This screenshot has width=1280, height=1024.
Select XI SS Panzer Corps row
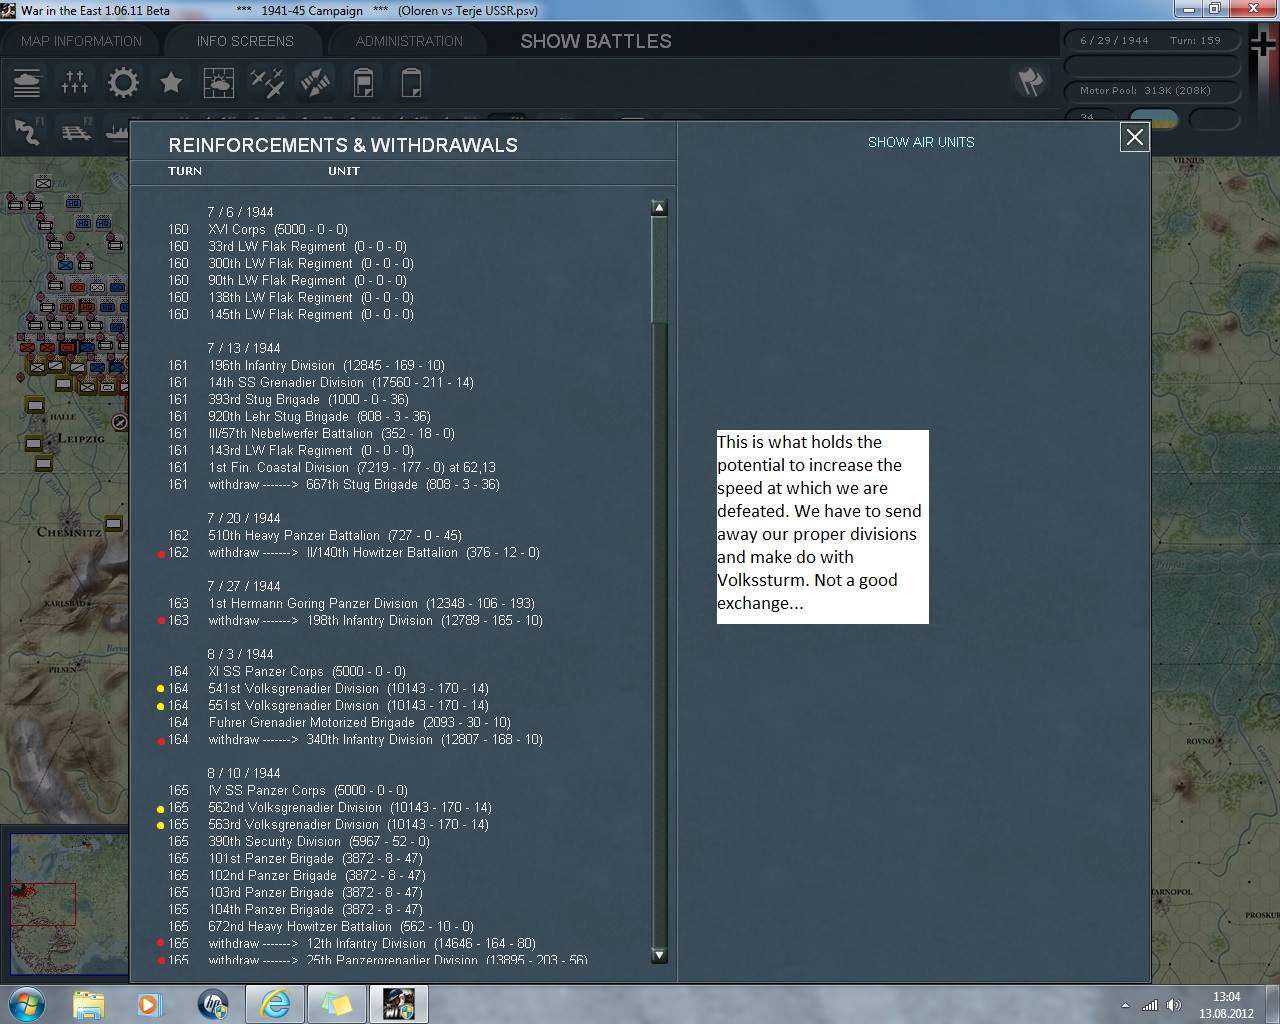click(x=287, y=671)
